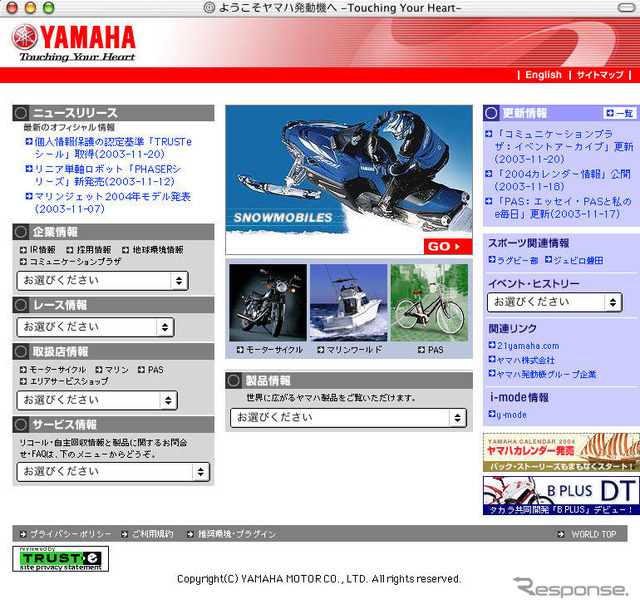Screen dimensions: 640x609
Task: Click arrow icon beside ラグビー部
Action: point(492,260)
